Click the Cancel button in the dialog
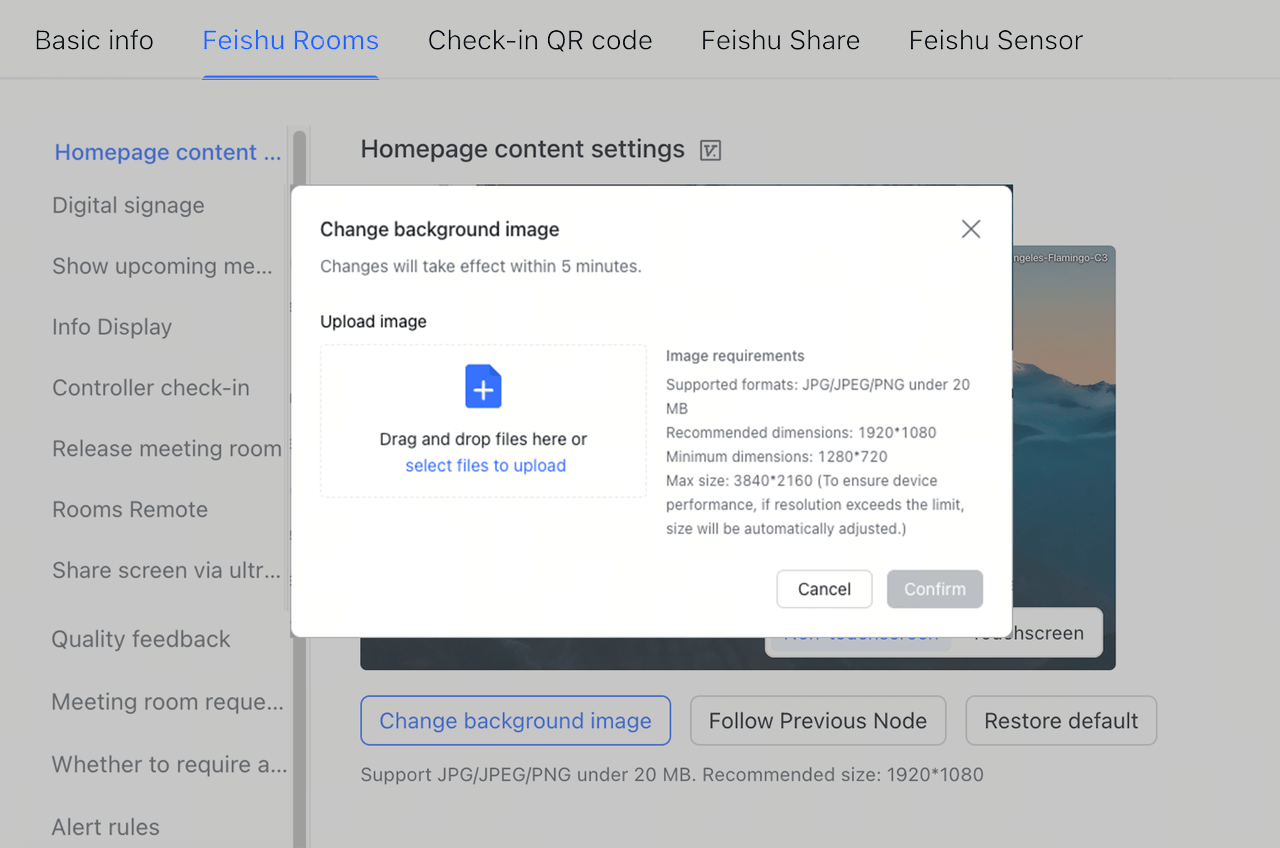The height and width of the screenshot is (848, 1280). point(824,589)
